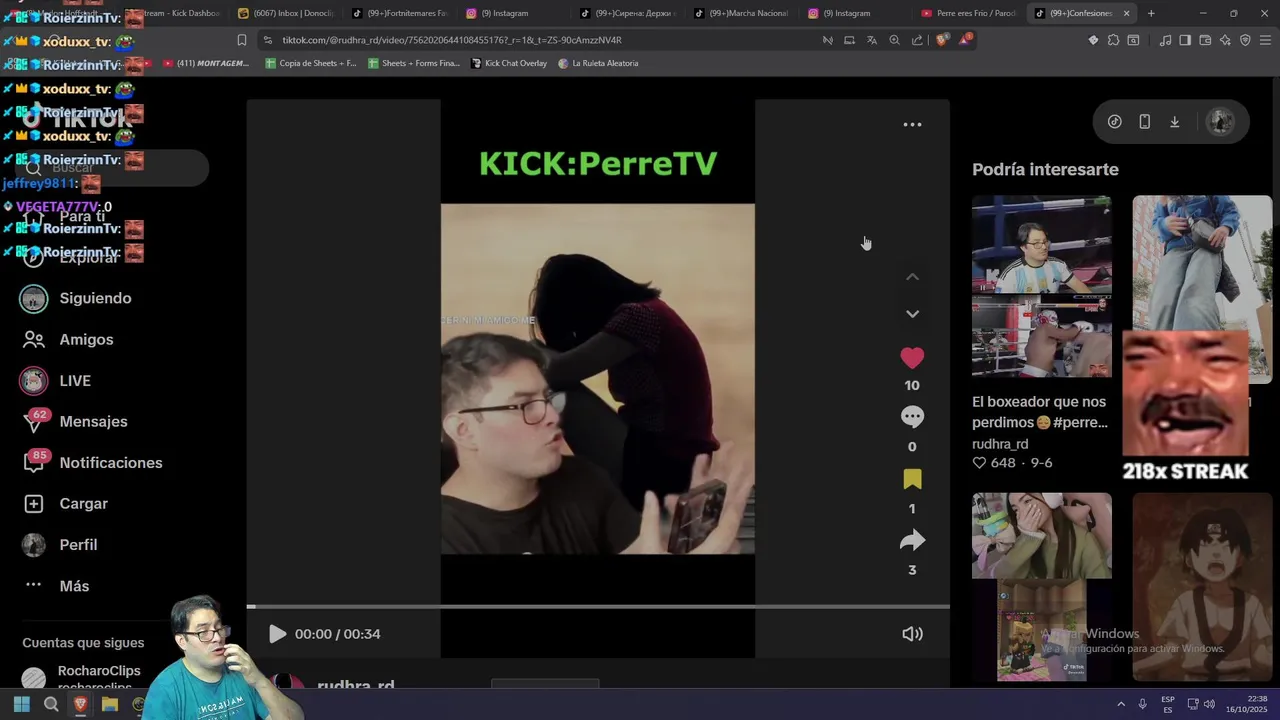
Task: Open the three-dots video options menu
Action: click(912, 125)
